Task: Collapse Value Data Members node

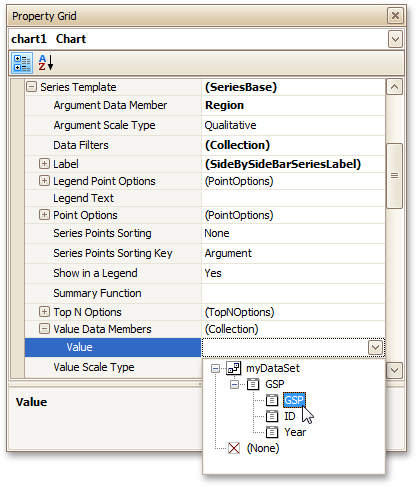Action: coord(44,329)
